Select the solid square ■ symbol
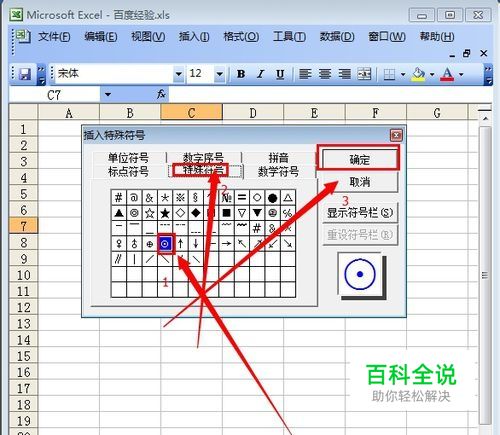500x435 pixels. (x=226, y=213)
